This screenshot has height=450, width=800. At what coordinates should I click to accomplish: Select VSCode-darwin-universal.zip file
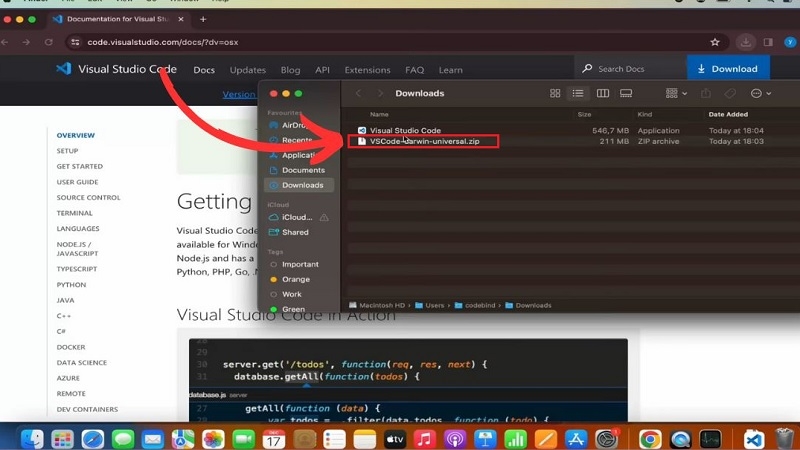[x=423, y=141]
